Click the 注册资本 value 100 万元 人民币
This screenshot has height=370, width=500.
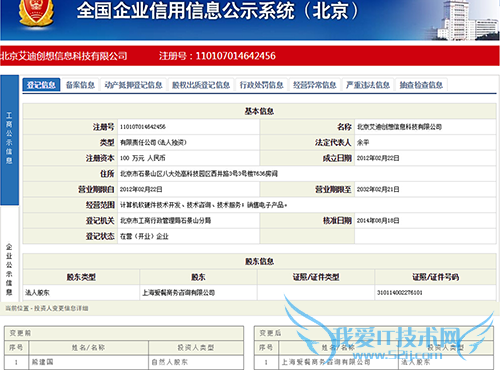143,158
